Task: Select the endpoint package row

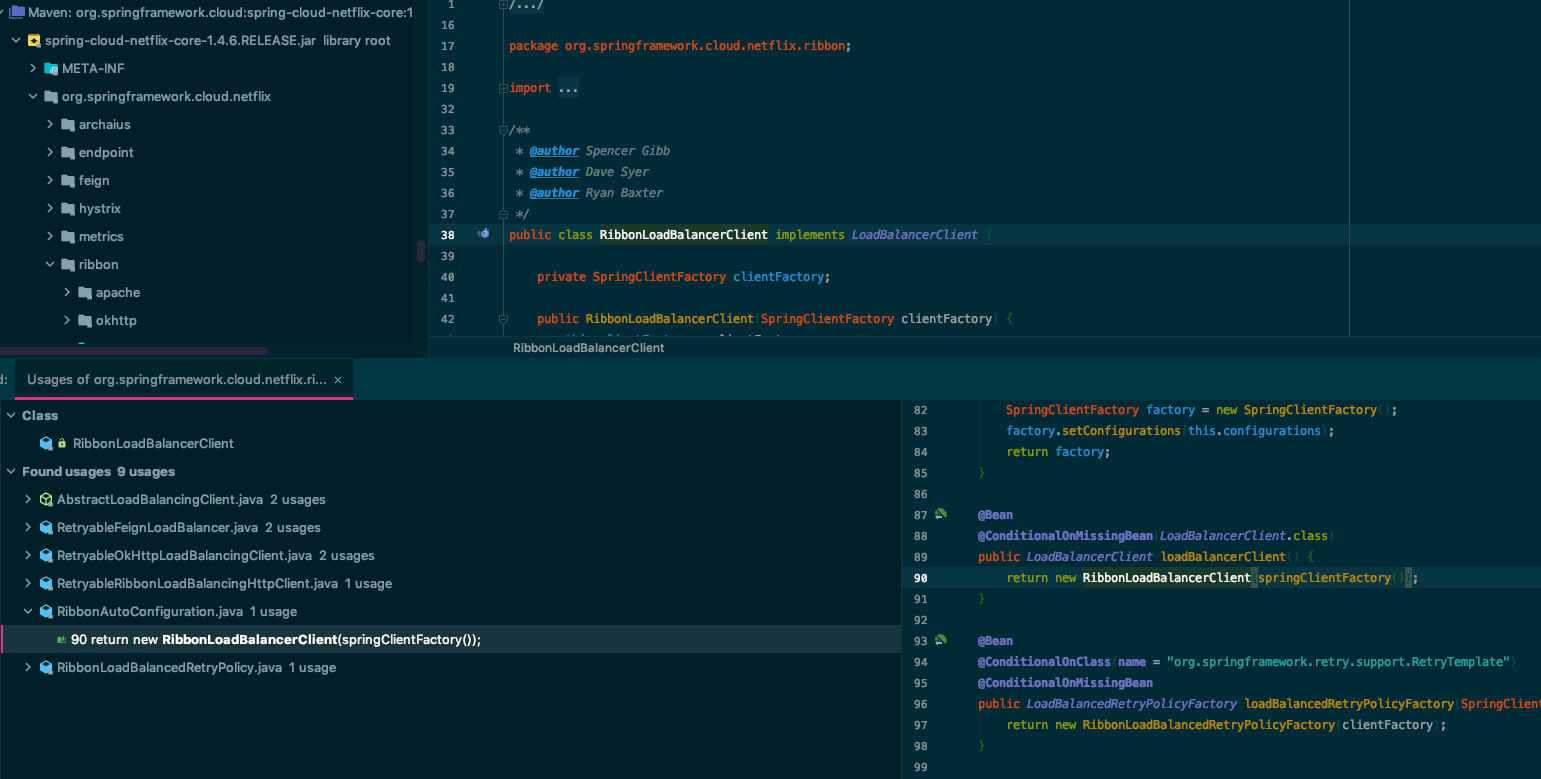Action: pyautogui.click(x=207, y=153)
